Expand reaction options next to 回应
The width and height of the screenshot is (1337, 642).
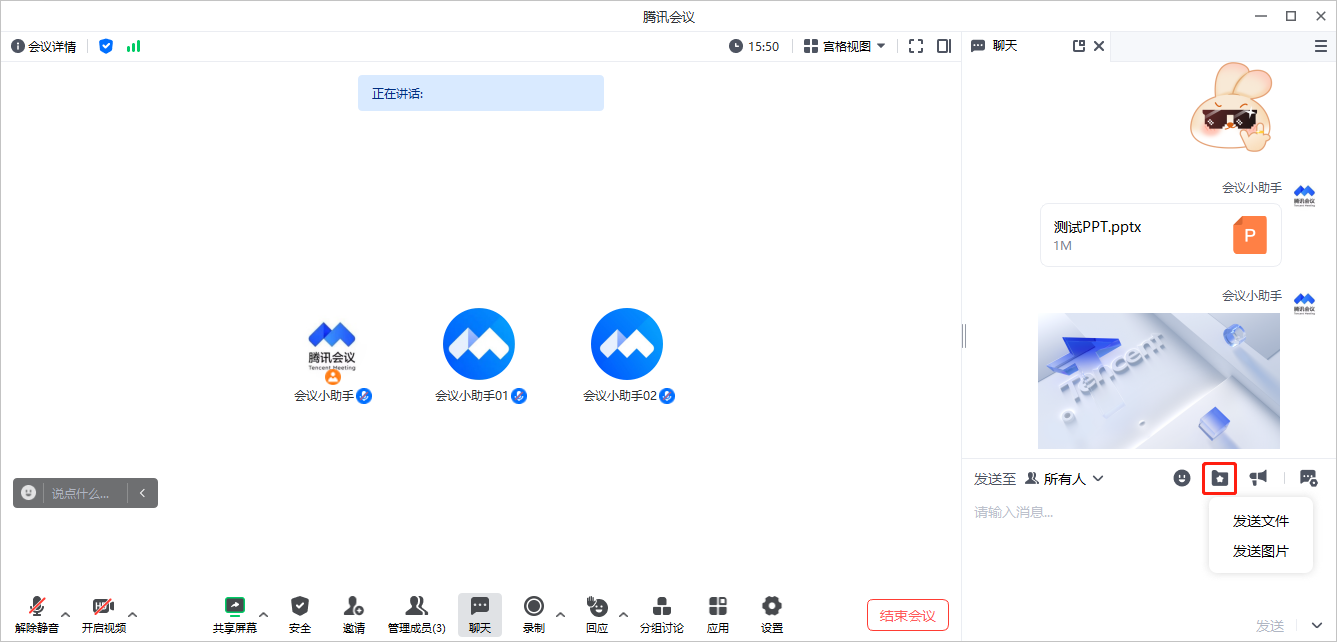point(624,614)
